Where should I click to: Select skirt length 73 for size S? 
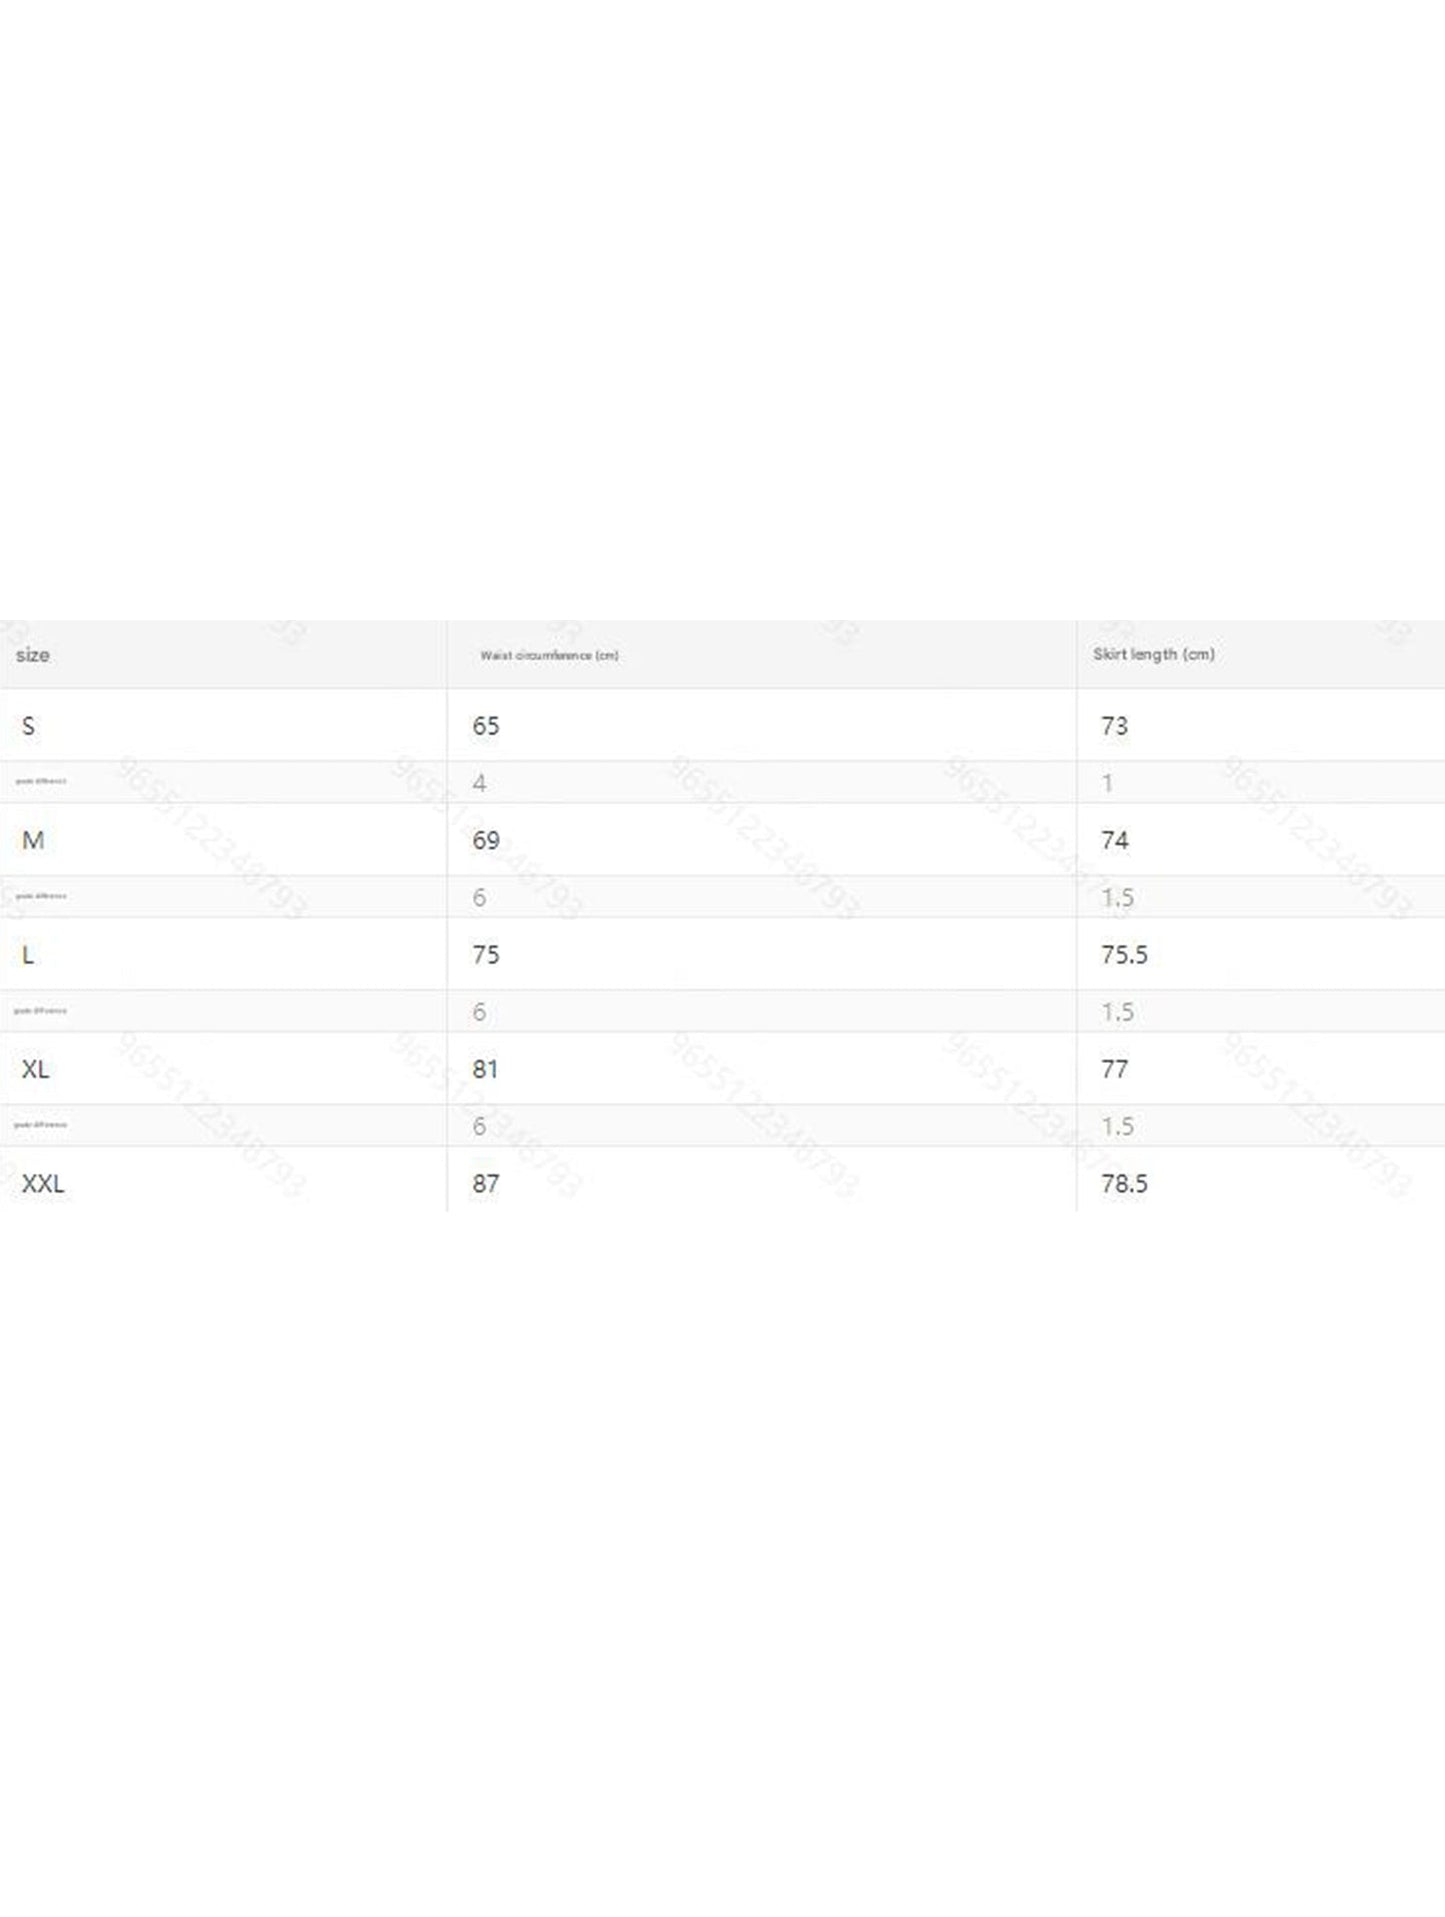1114,726
